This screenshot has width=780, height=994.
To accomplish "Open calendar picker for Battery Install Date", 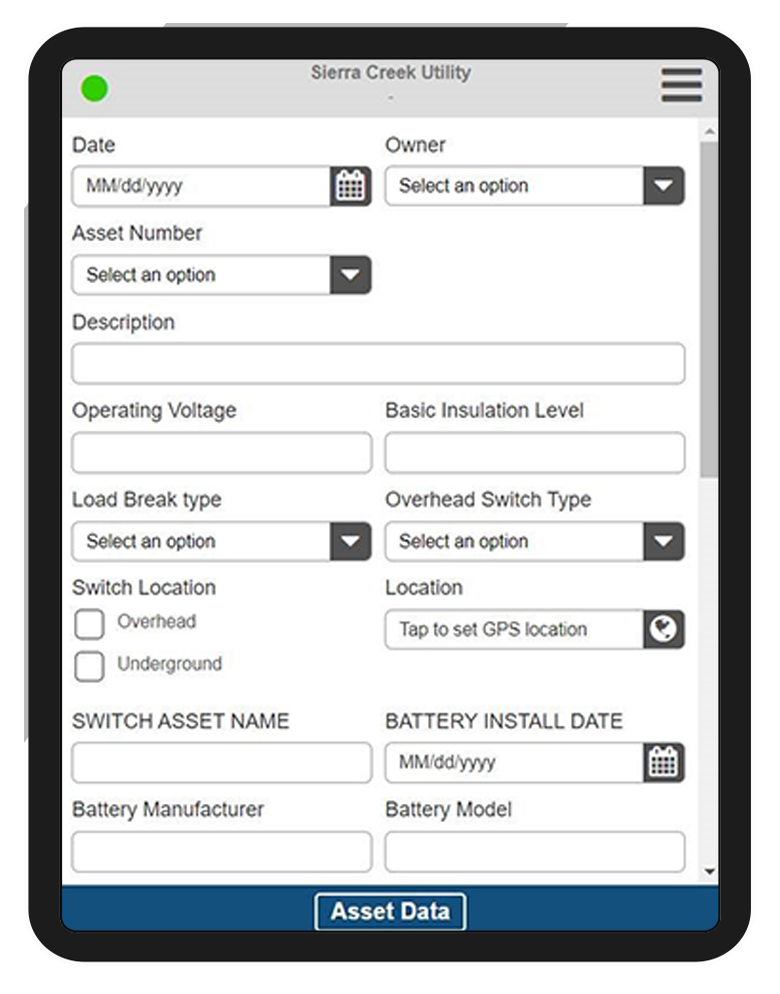I will 663,762.
